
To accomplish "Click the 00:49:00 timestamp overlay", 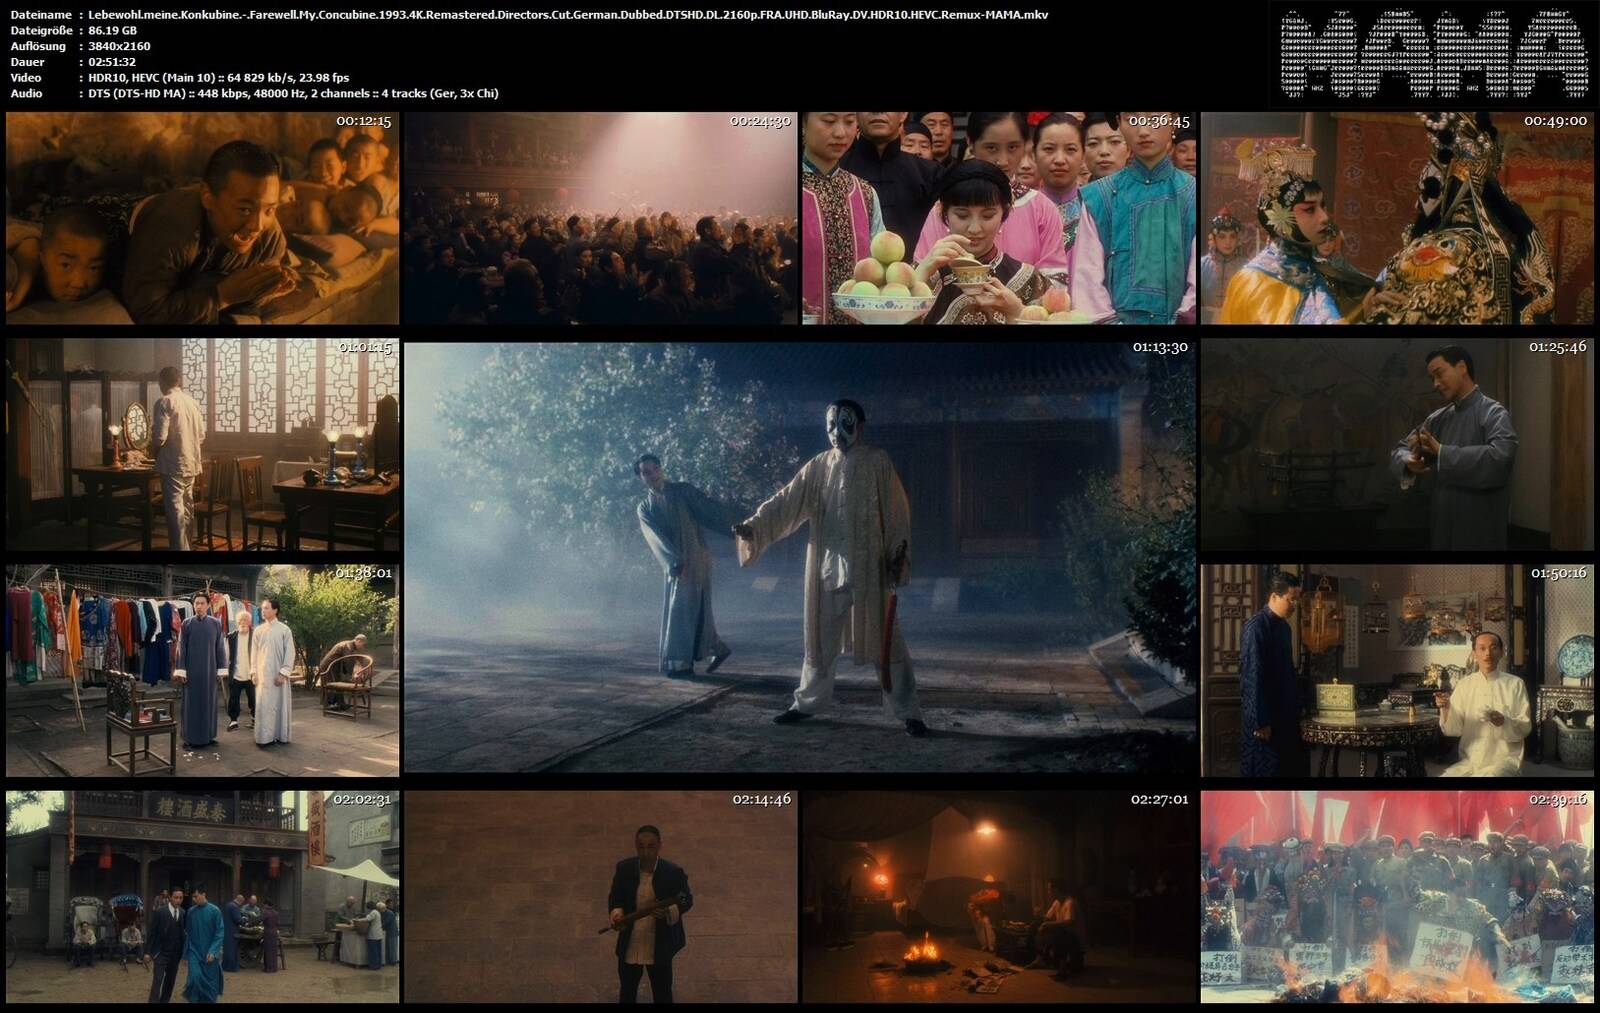I will coord(1555,120).
